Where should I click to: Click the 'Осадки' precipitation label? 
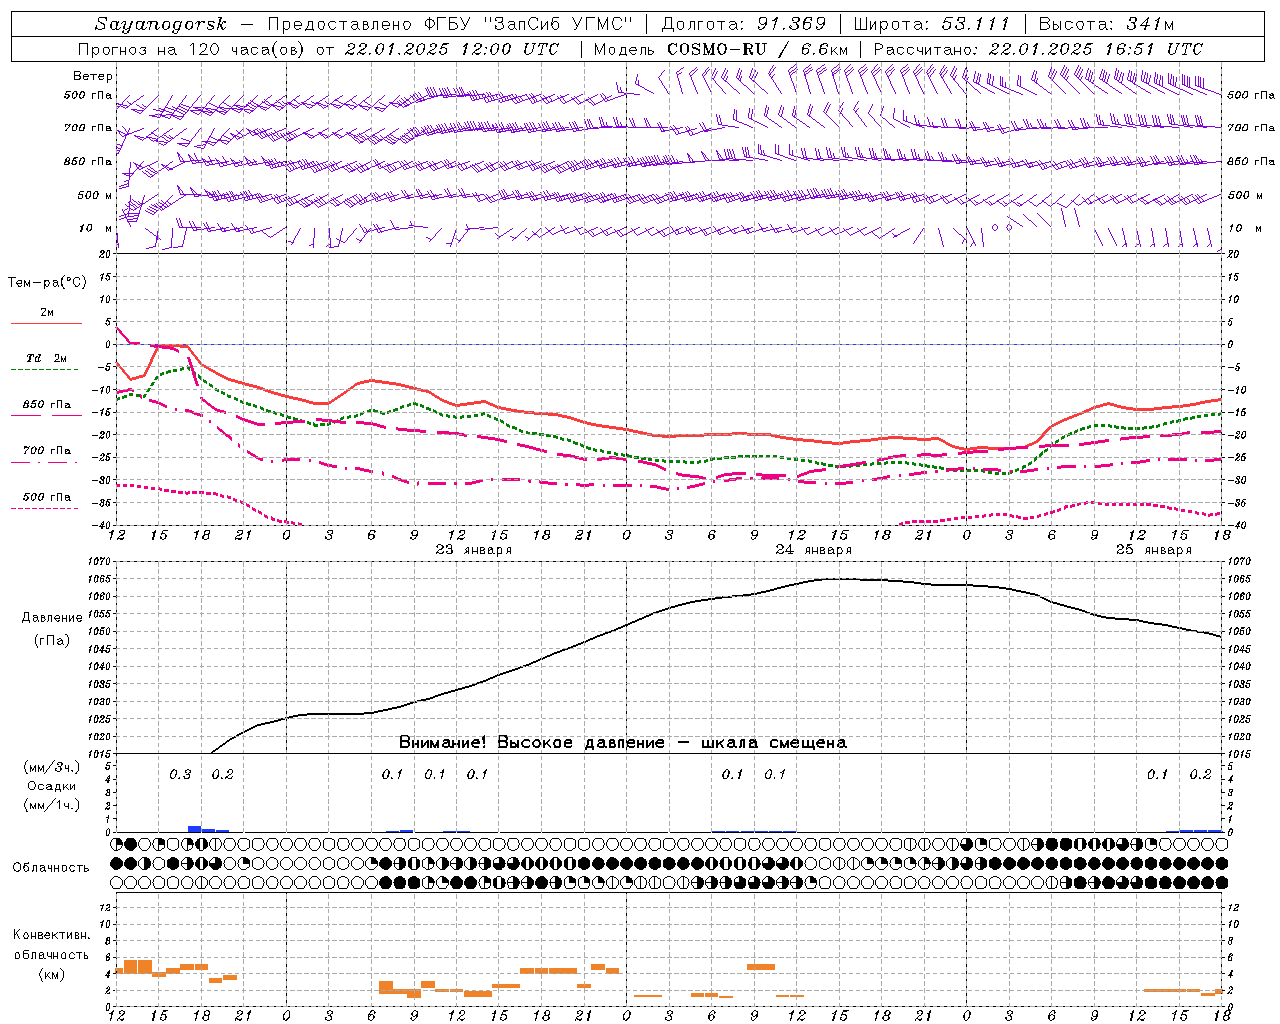tap(52, 786)
